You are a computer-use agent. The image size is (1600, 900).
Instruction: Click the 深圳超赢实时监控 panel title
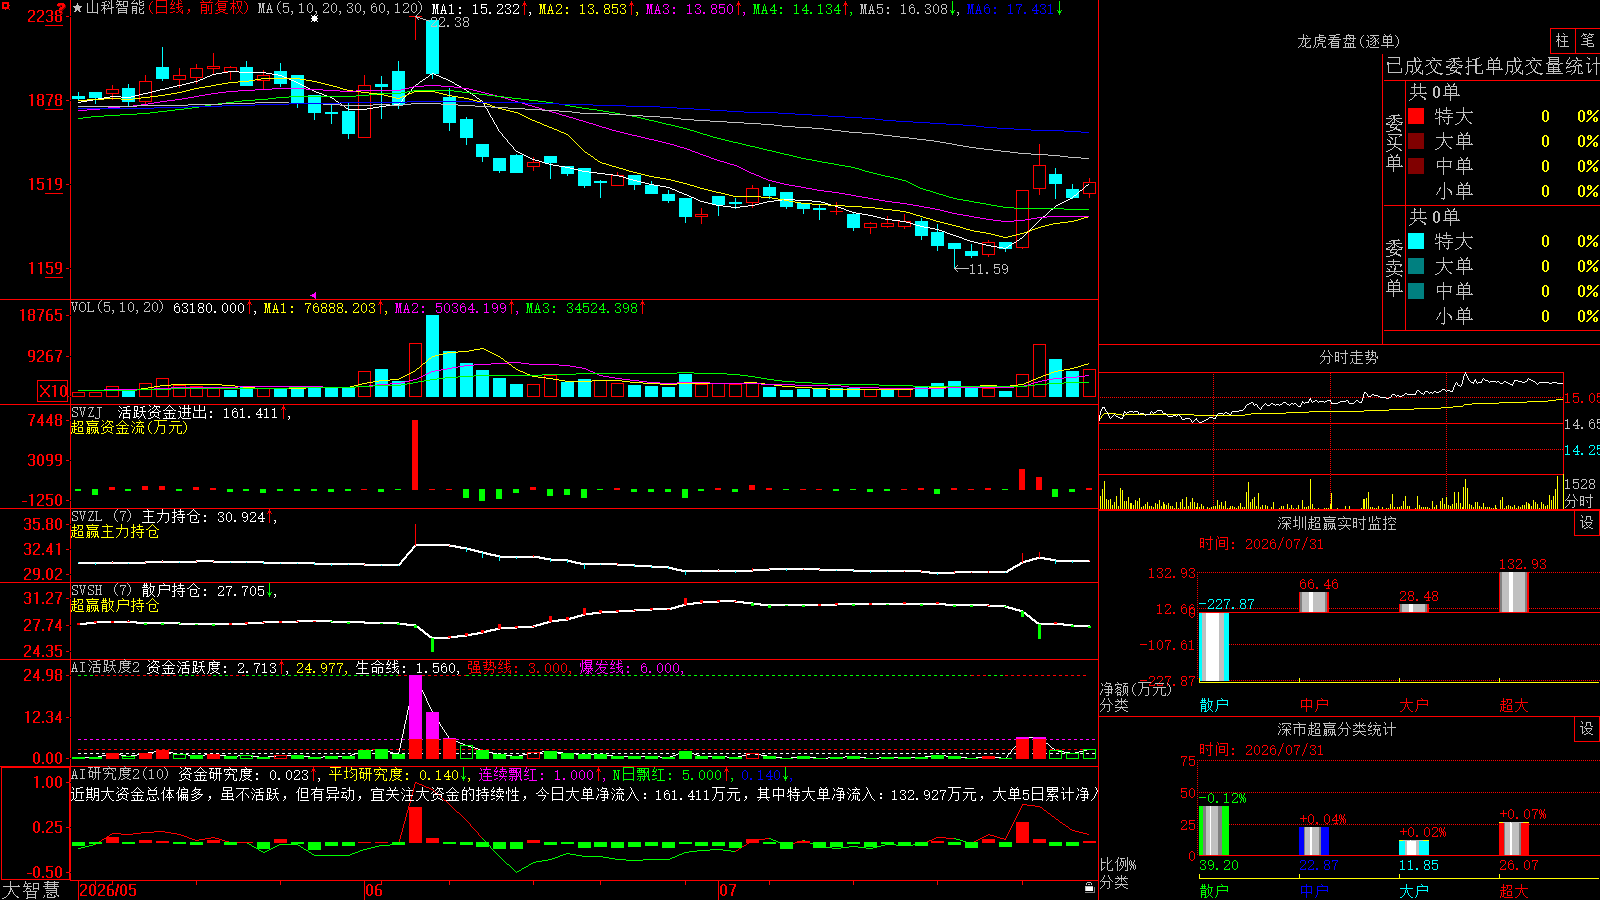pos(1336,523)
